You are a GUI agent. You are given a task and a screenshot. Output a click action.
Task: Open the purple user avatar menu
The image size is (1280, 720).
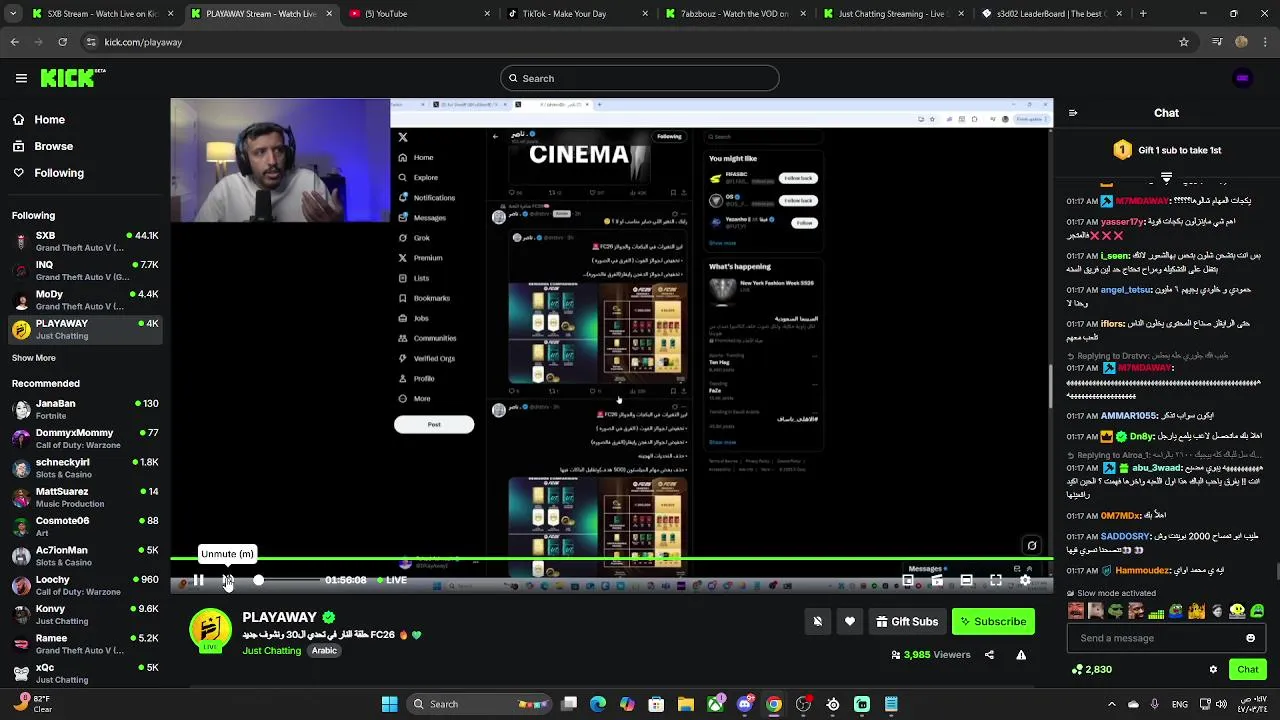(1242, 78)
